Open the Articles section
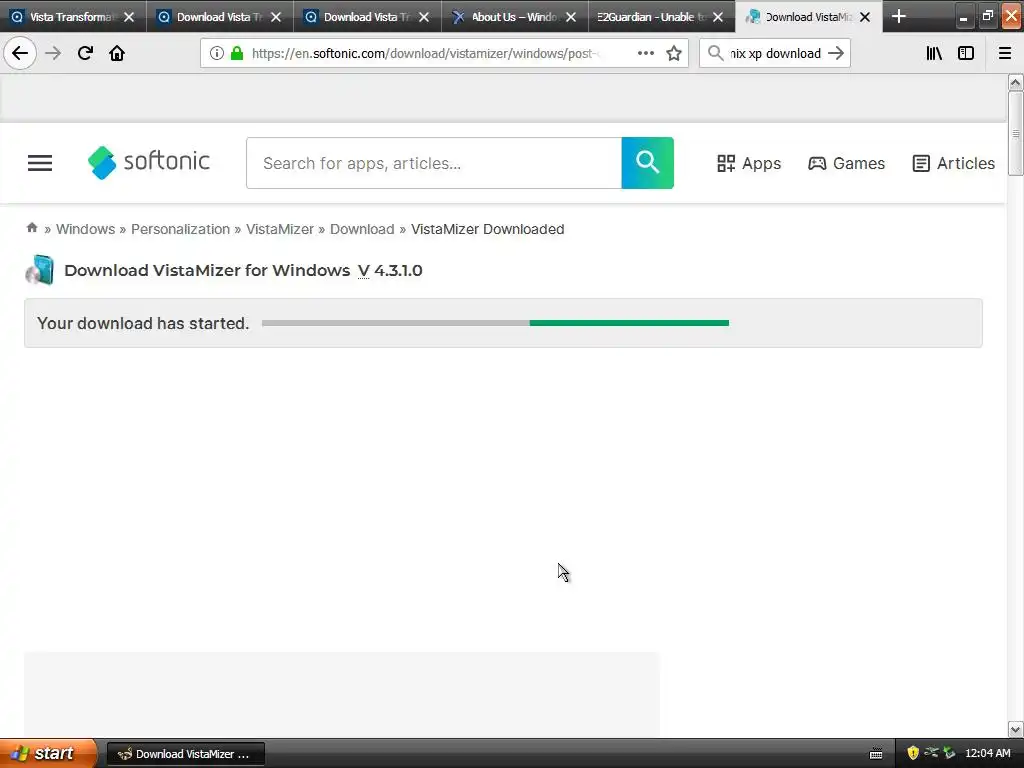 953,163
